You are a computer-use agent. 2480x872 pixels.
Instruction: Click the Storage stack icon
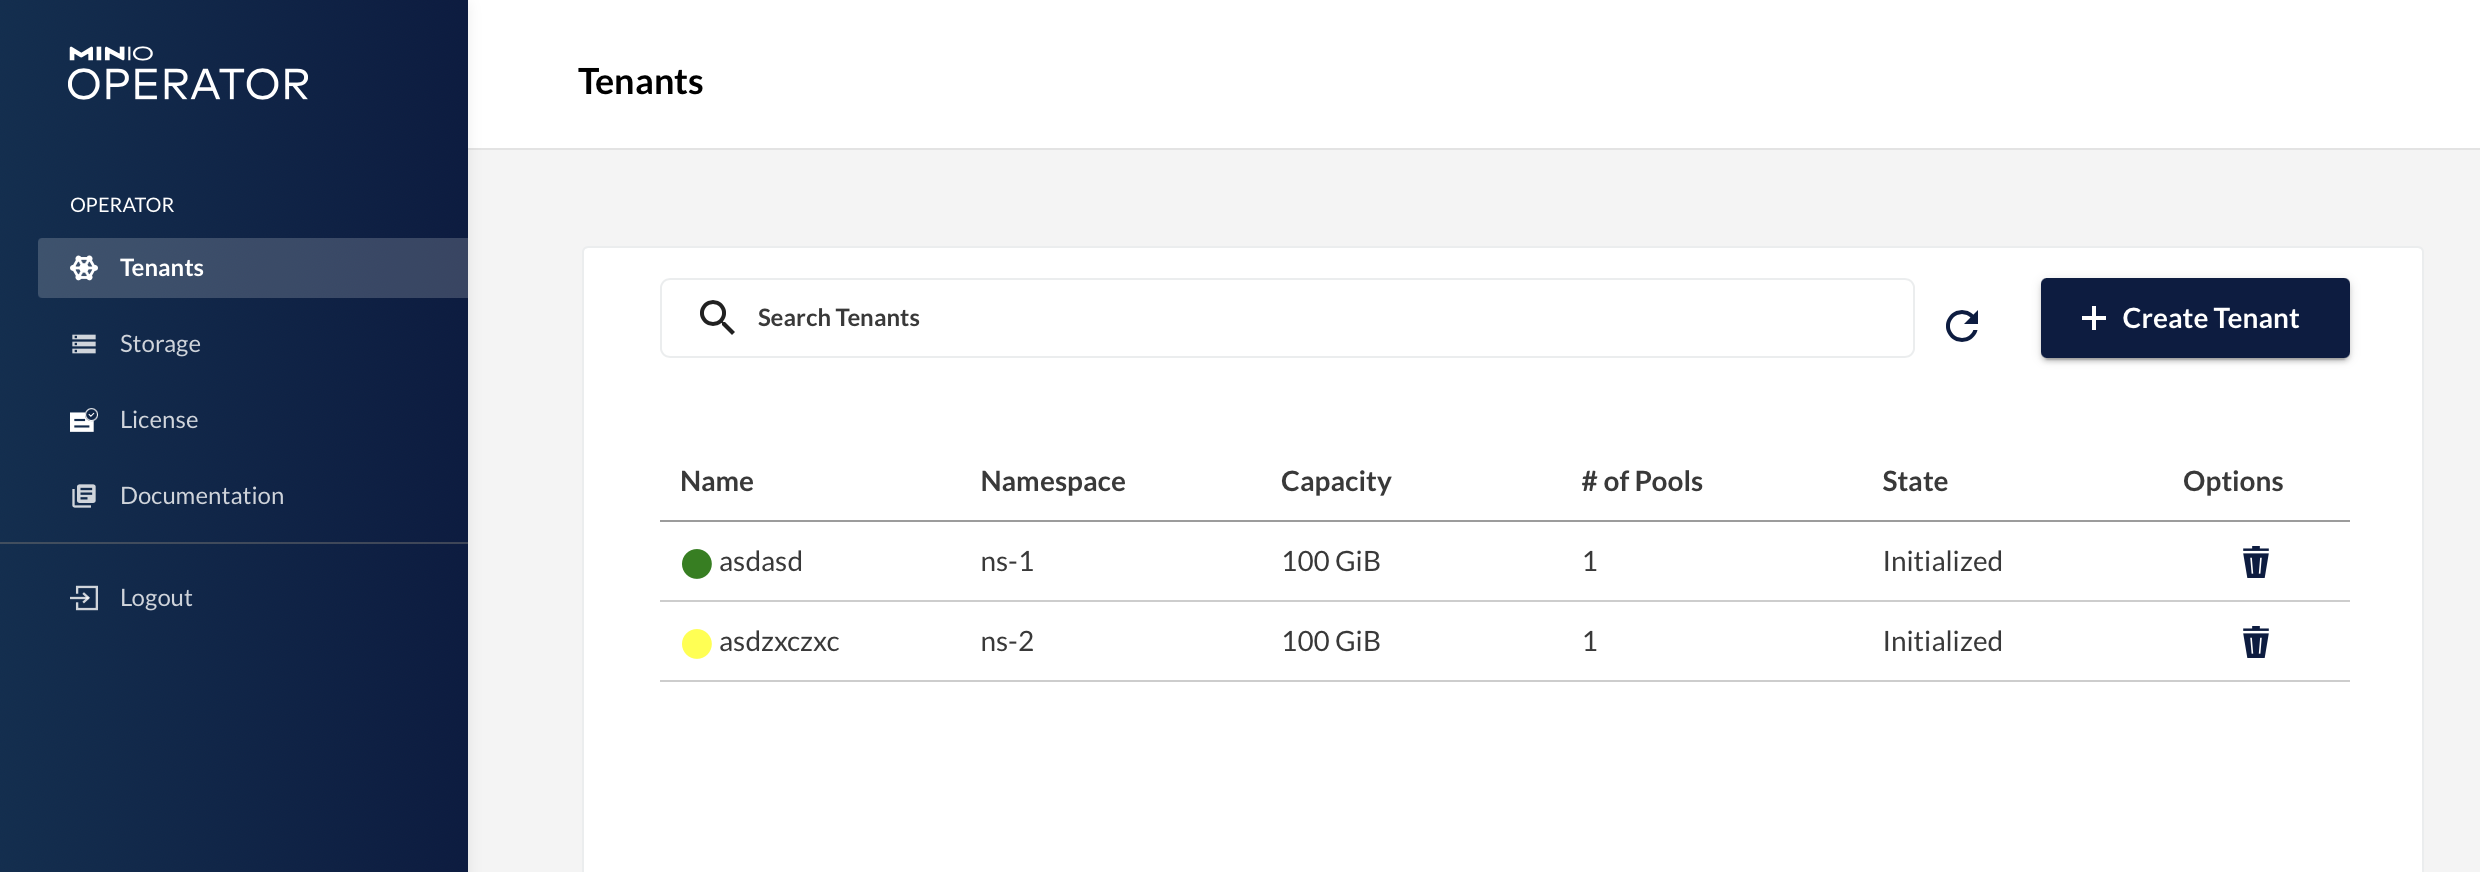pyautogui.click(x=84, y=344)
